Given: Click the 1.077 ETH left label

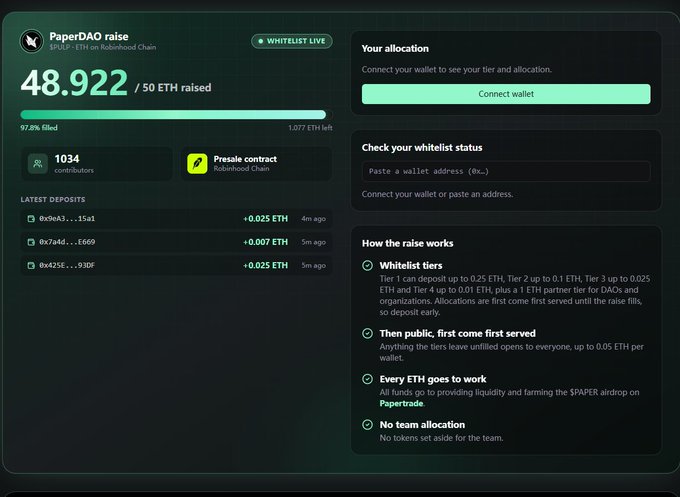Looking at the screenshot, I should [311, 128].
